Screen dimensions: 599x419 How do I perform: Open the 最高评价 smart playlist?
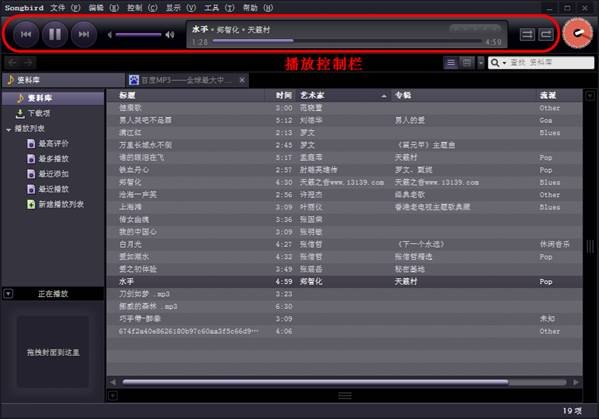point(53,144)
